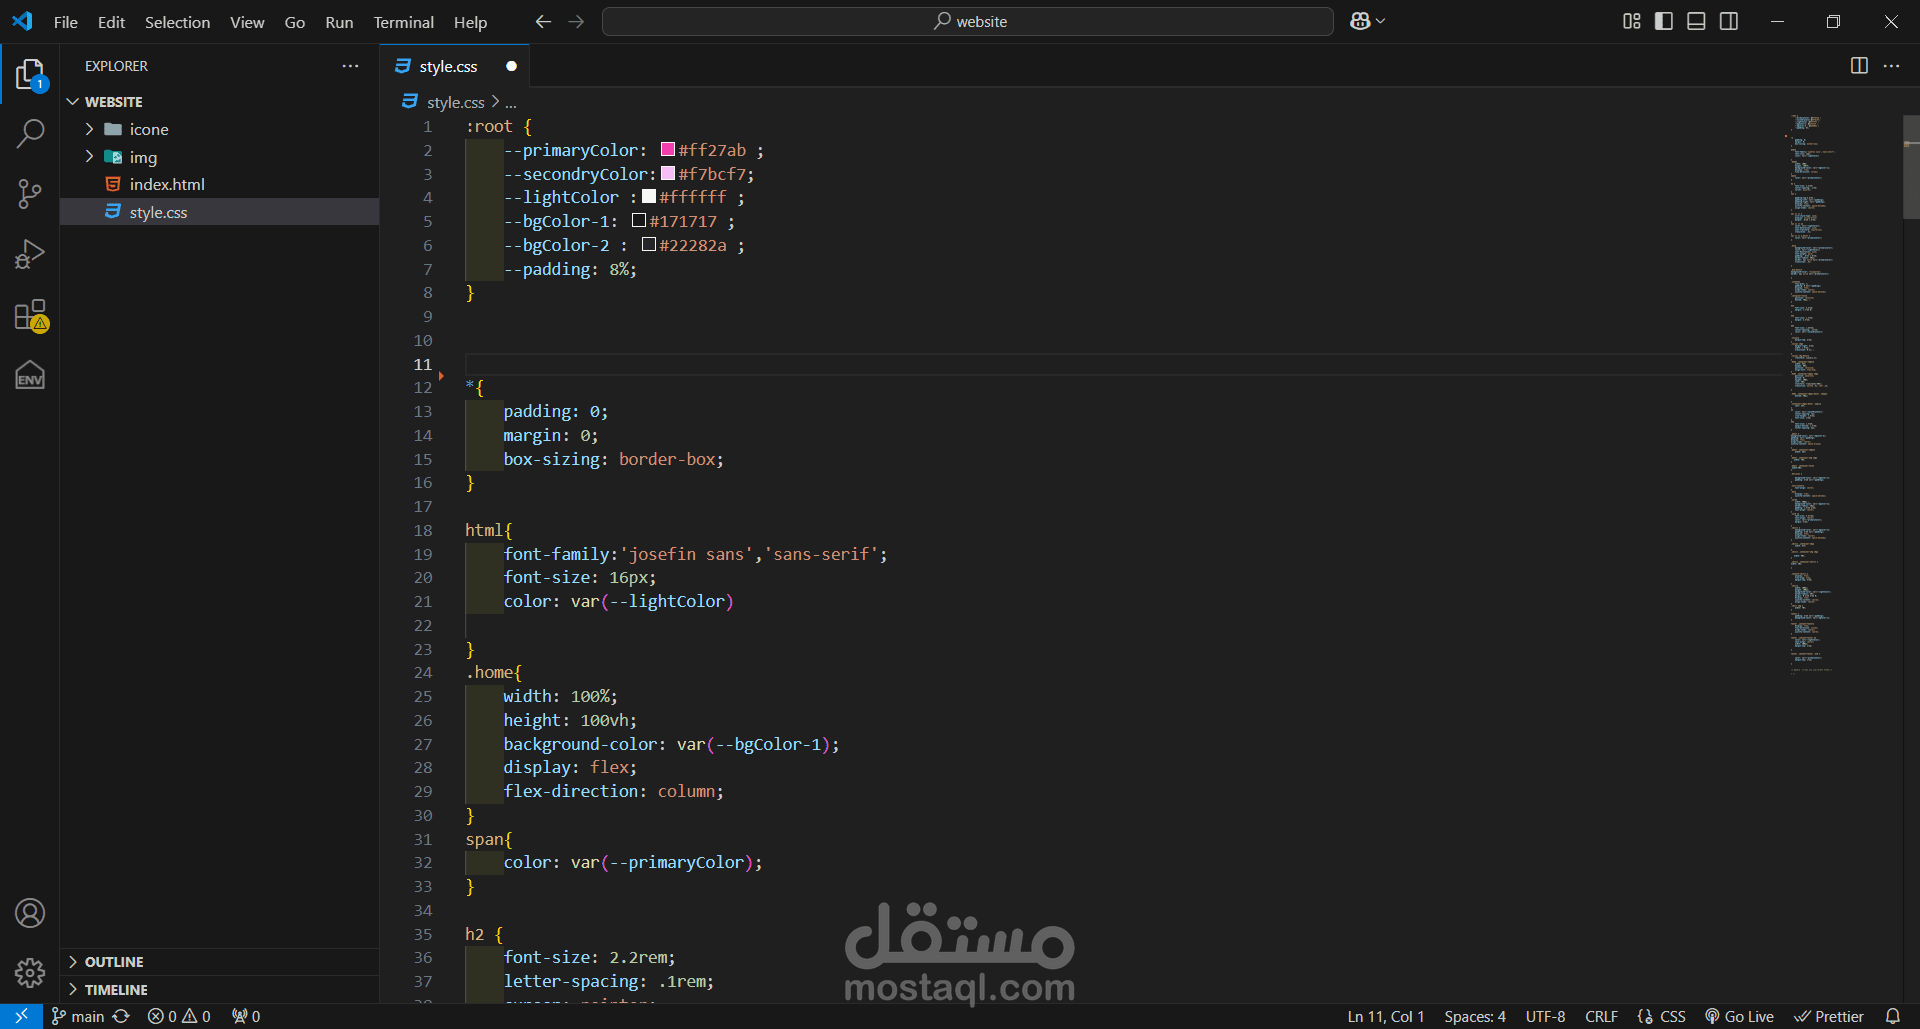Open the Source Control view
This screenshot has height=1029, width=1920.
click(x=30, y=194)
